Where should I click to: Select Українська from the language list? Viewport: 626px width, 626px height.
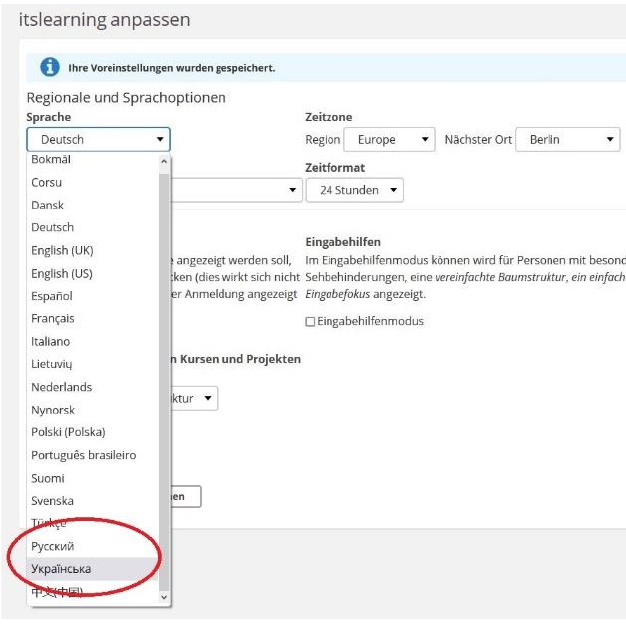(x=61, y=569)
